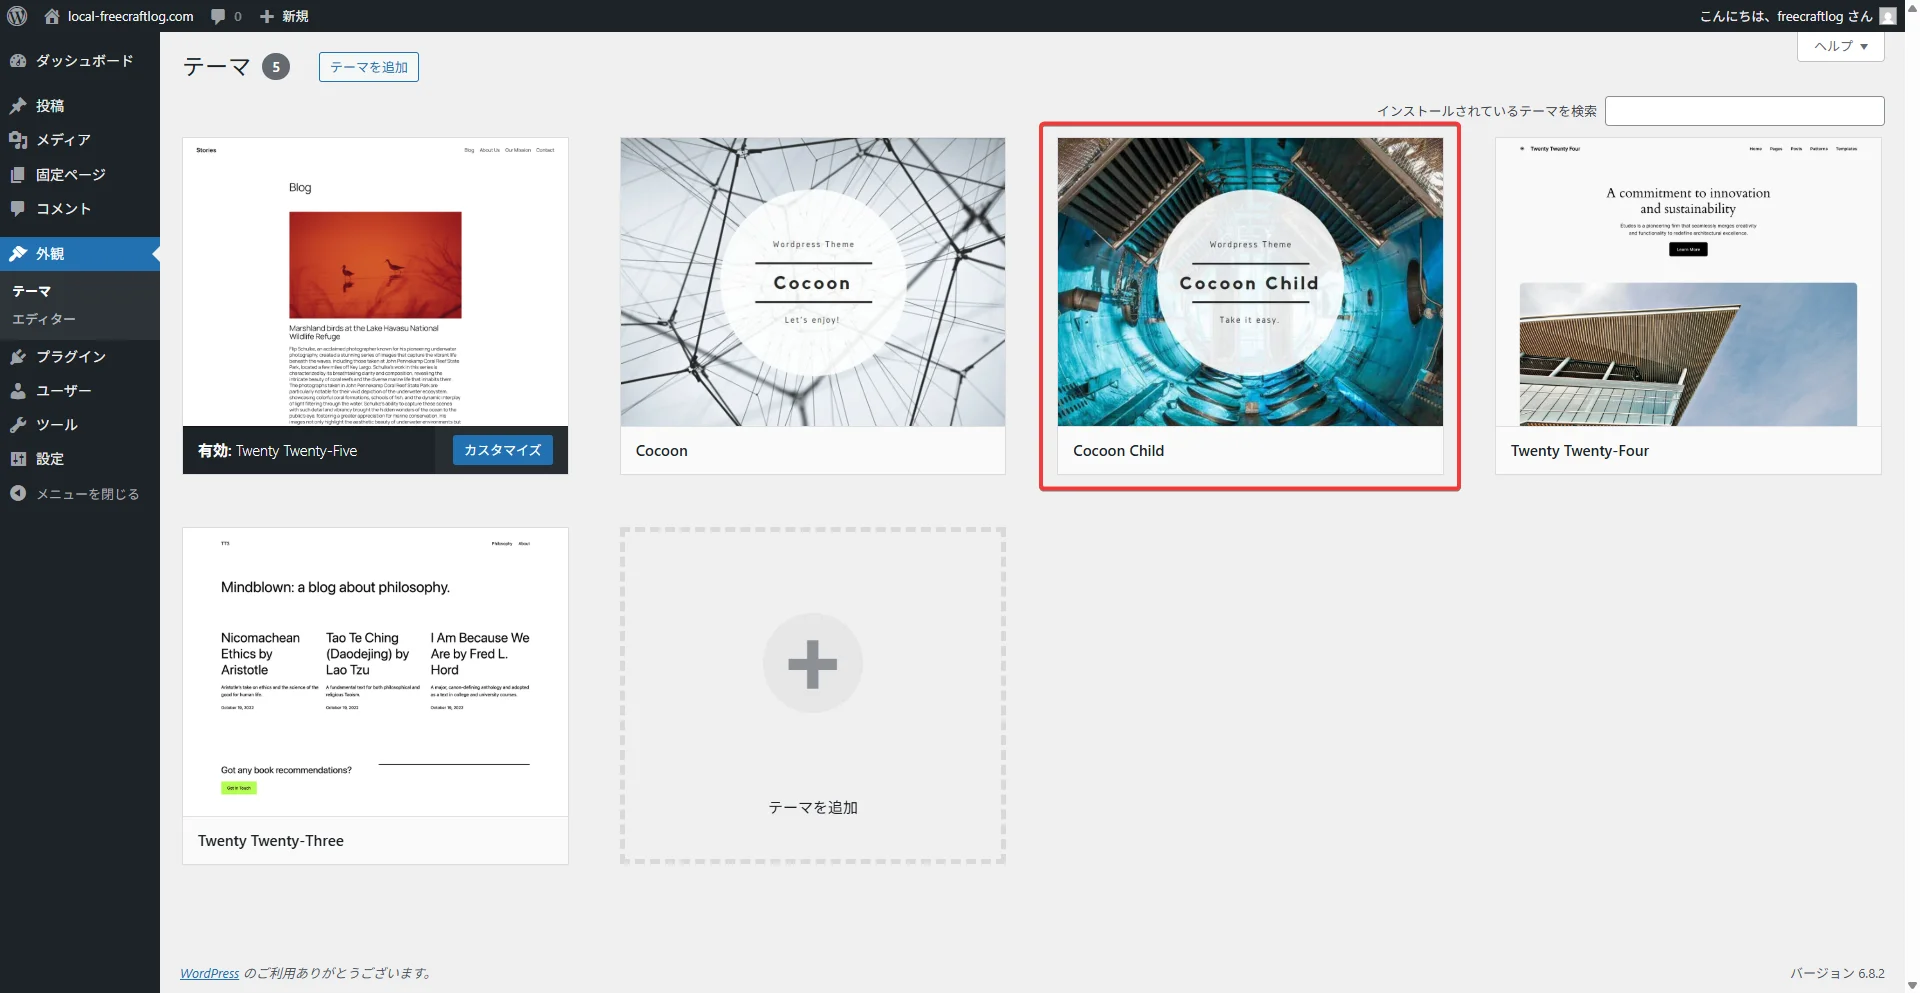1920x993 pixels.
Task: Click the ユーザー person icon
Action: [x=18, y=391]
